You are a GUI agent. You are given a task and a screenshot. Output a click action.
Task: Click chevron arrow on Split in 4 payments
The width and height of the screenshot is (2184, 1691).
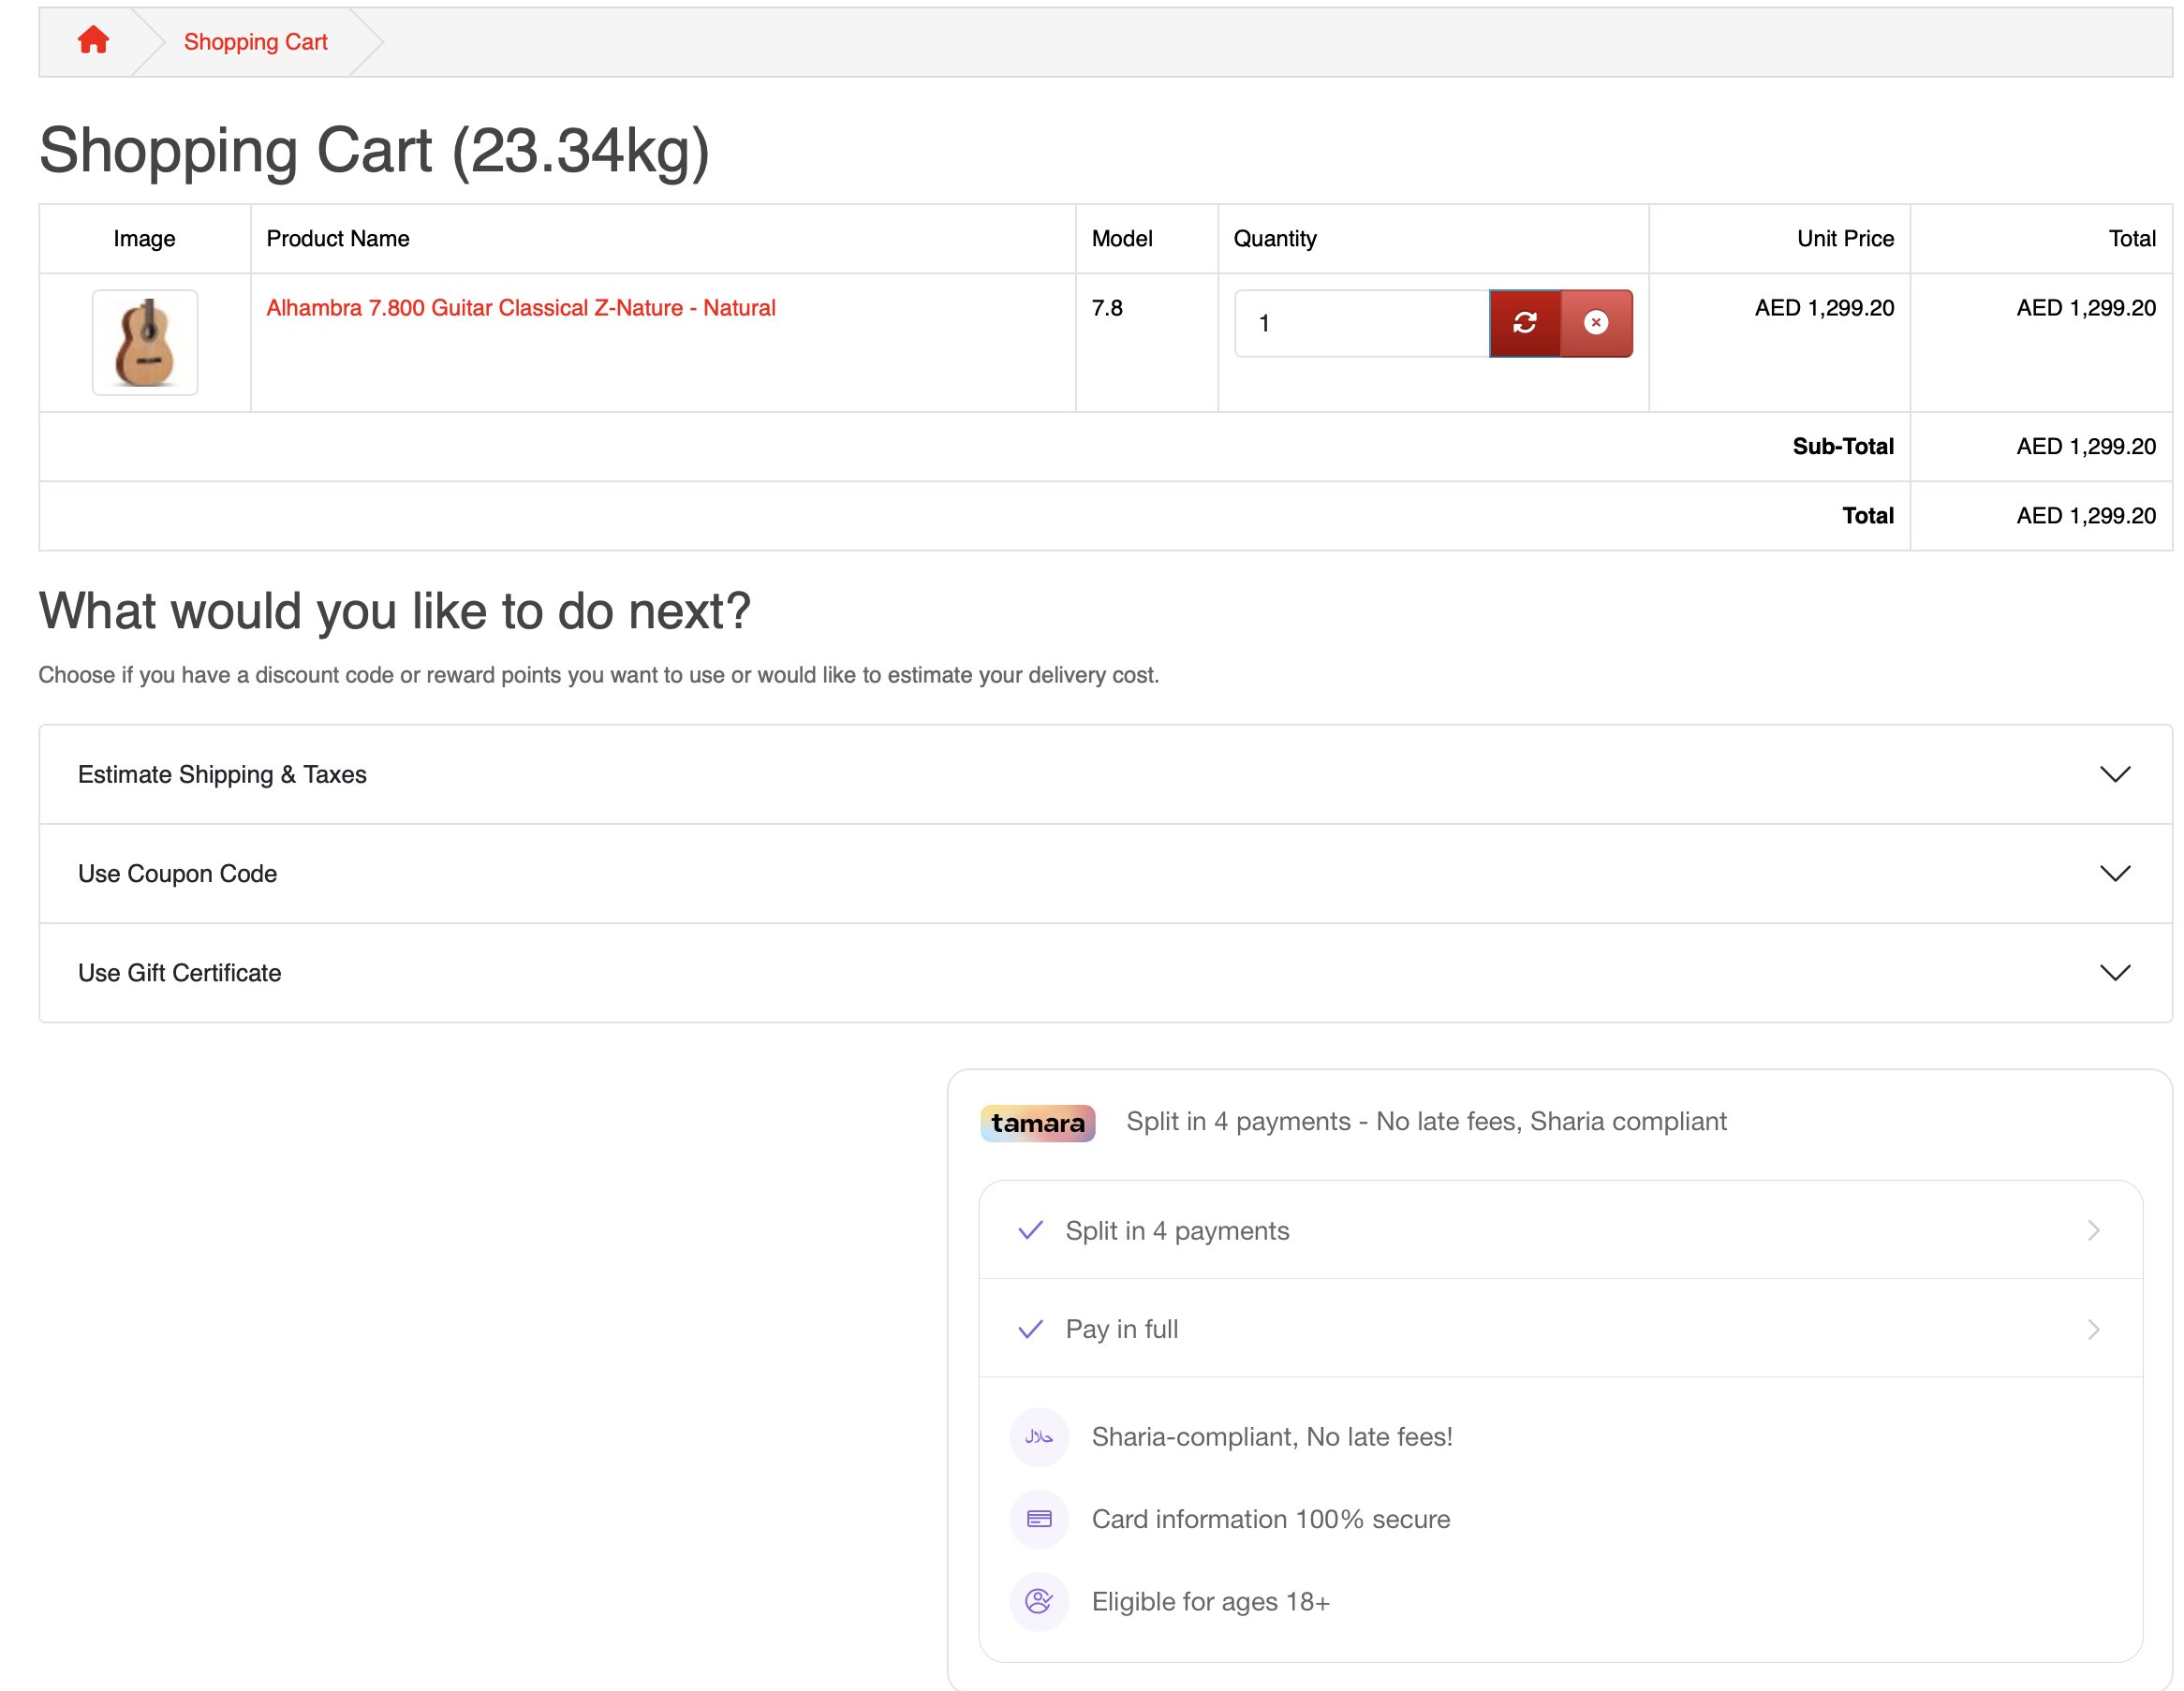pyautogui.click(x=2093, y=1230)
